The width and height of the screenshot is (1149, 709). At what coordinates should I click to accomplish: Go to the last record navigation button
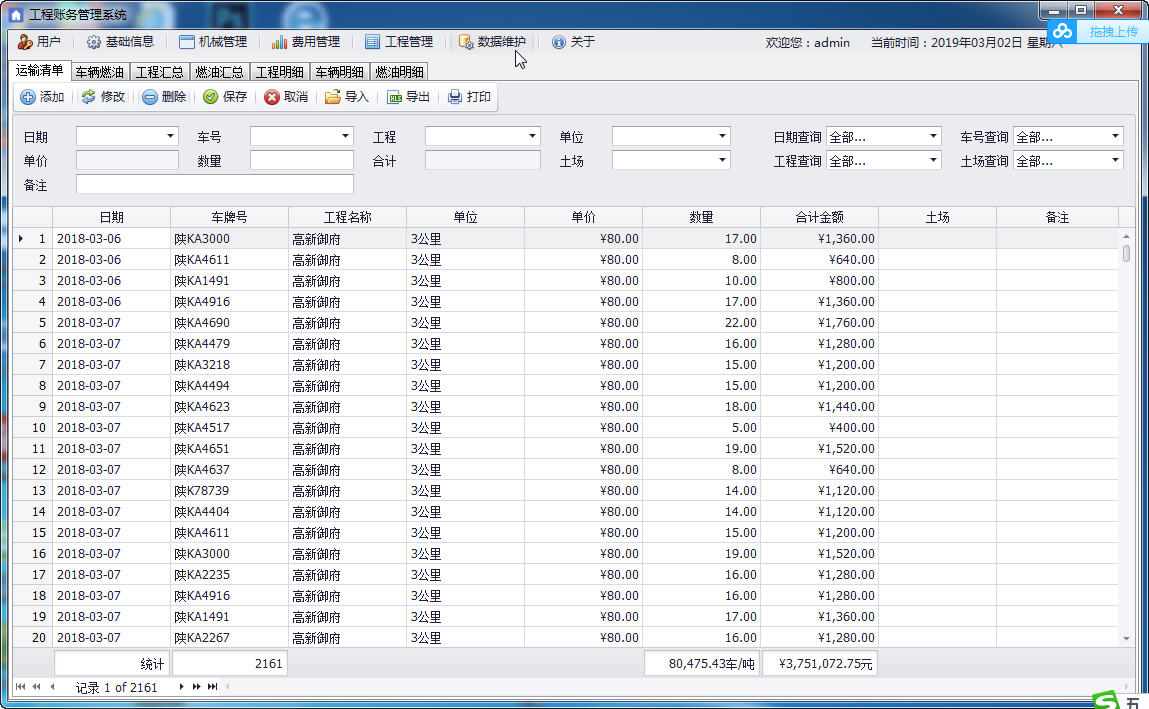tap(213, 686)
